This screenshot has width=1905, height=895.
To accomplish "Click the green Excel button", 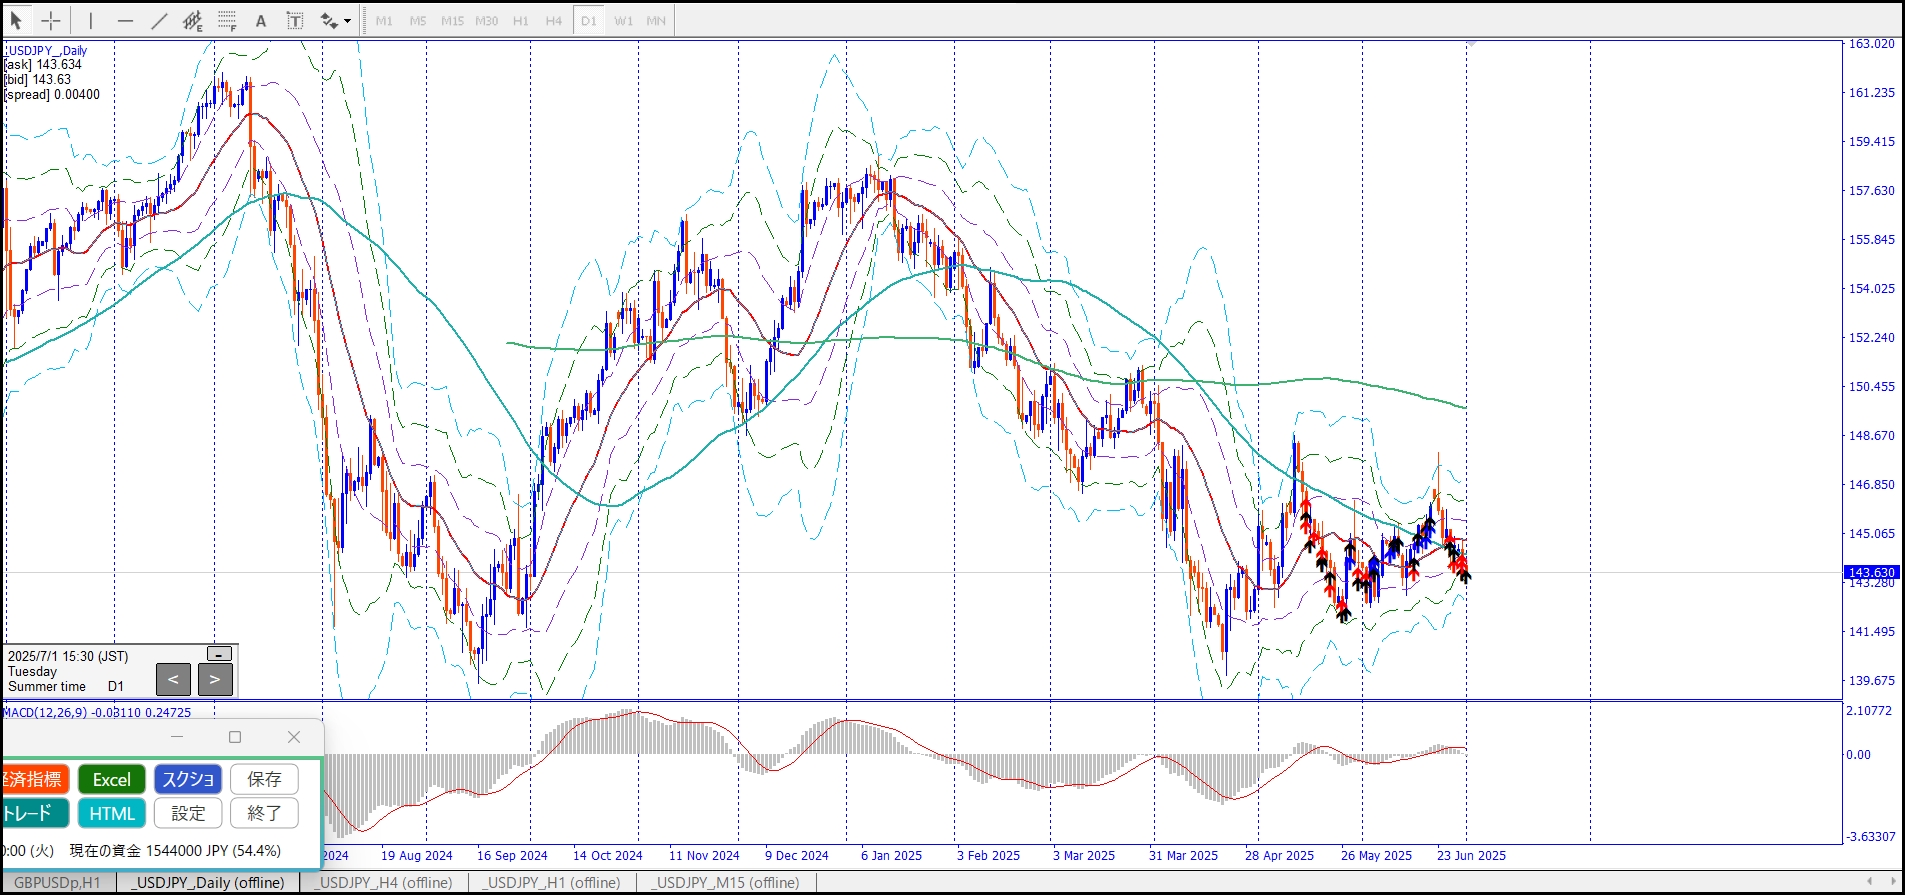I will pos(112,779).
